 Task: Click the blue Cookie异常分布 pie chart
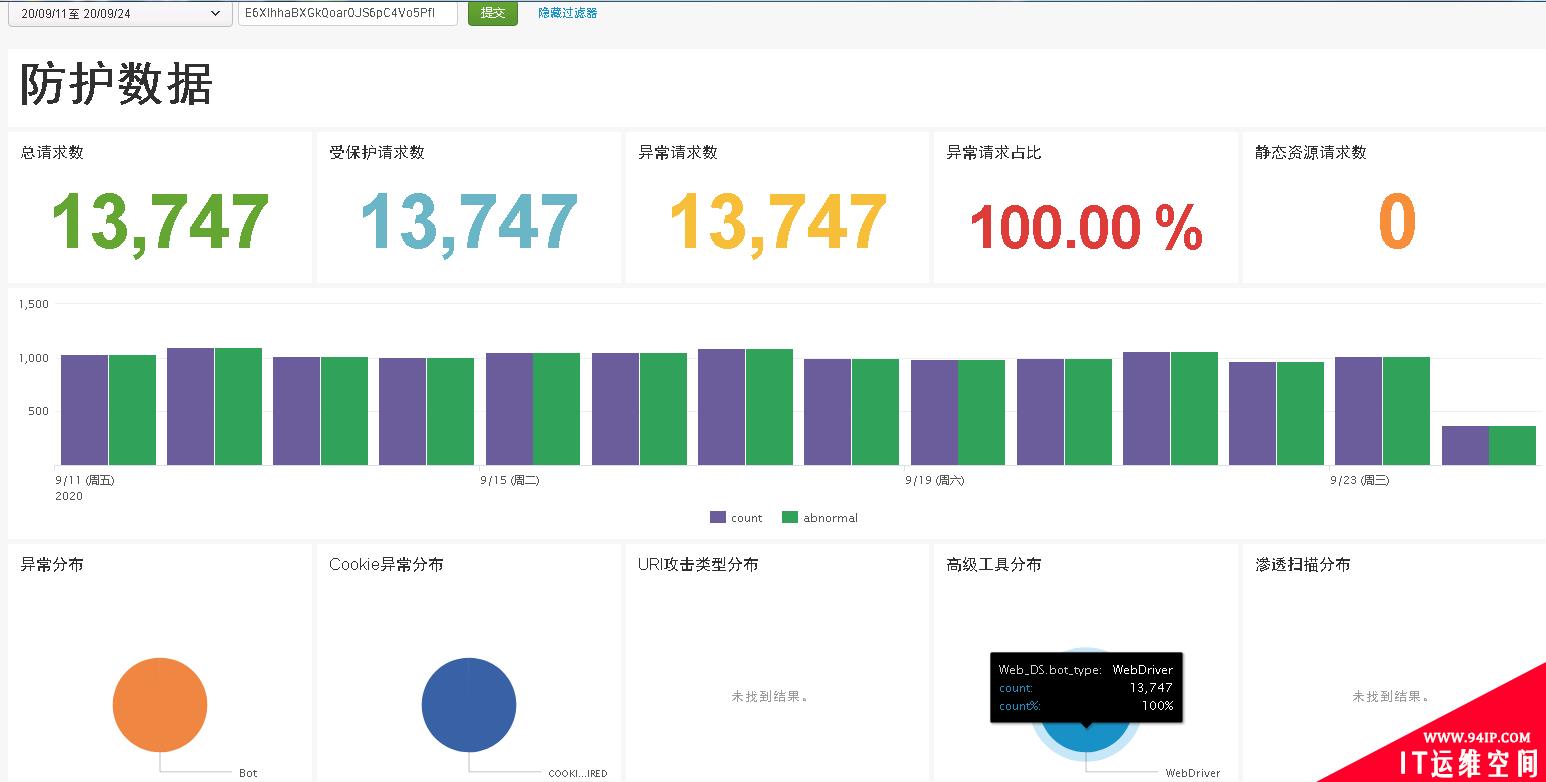coord(469,705)
